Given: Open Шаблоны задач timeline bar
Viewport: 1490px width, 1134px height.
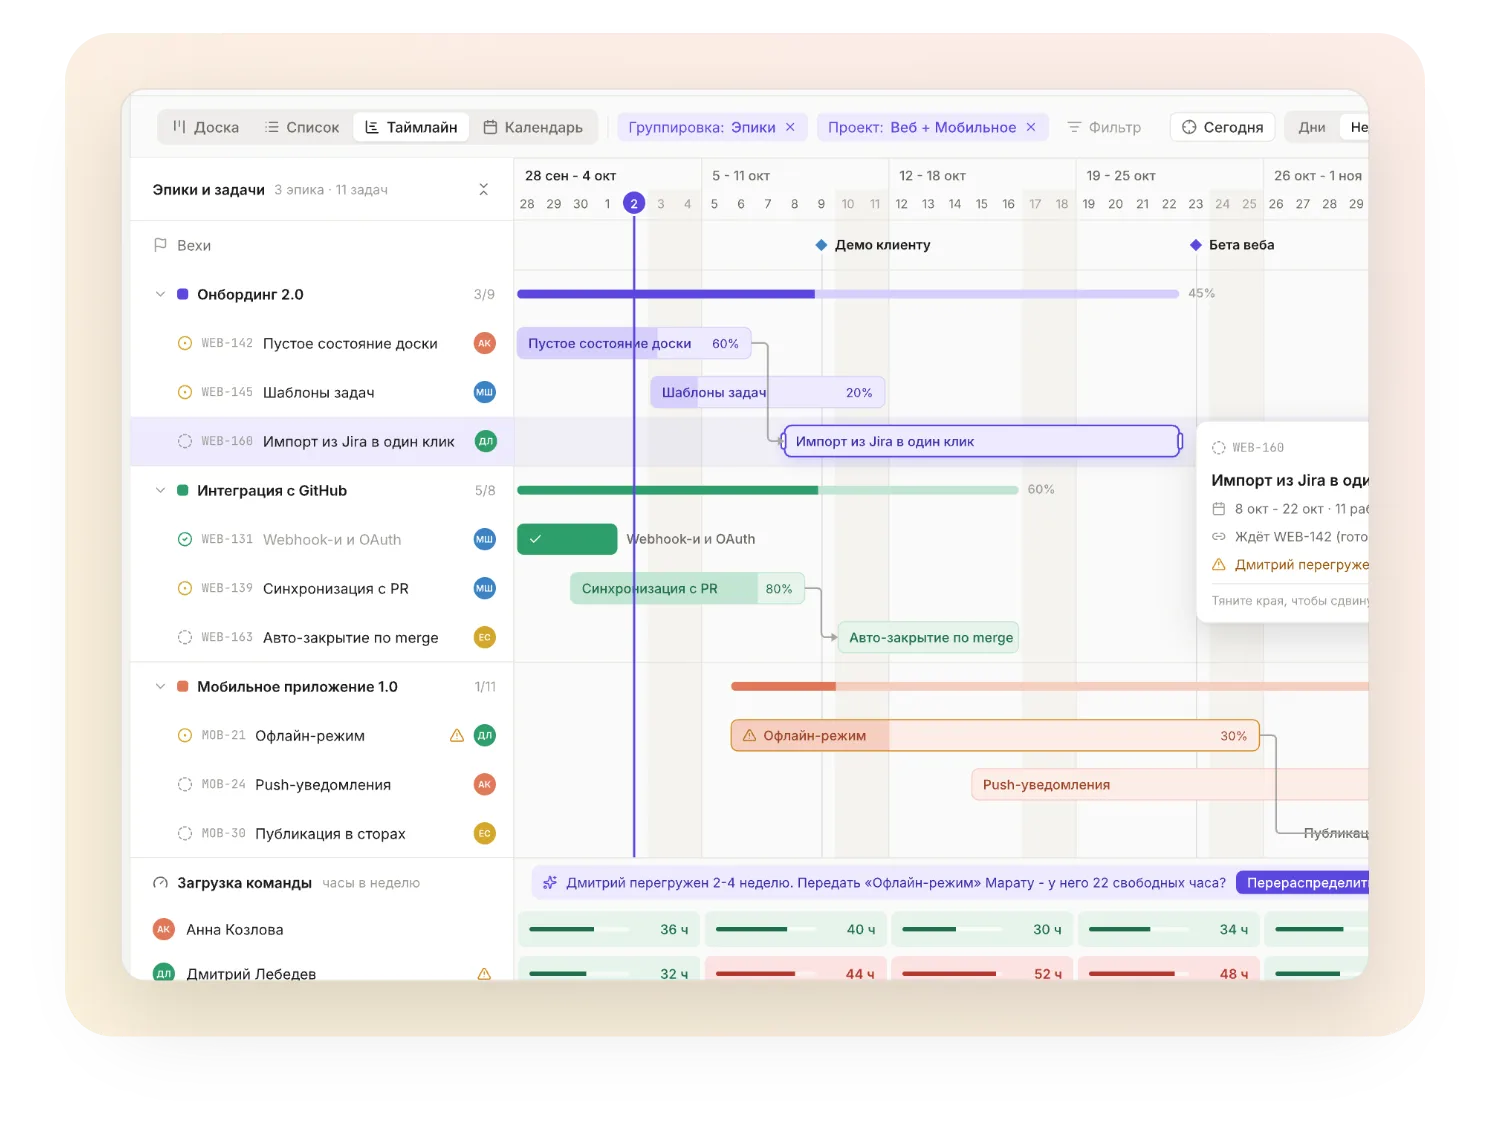Looking at the screenshot, I should click(x=767, y=392).
